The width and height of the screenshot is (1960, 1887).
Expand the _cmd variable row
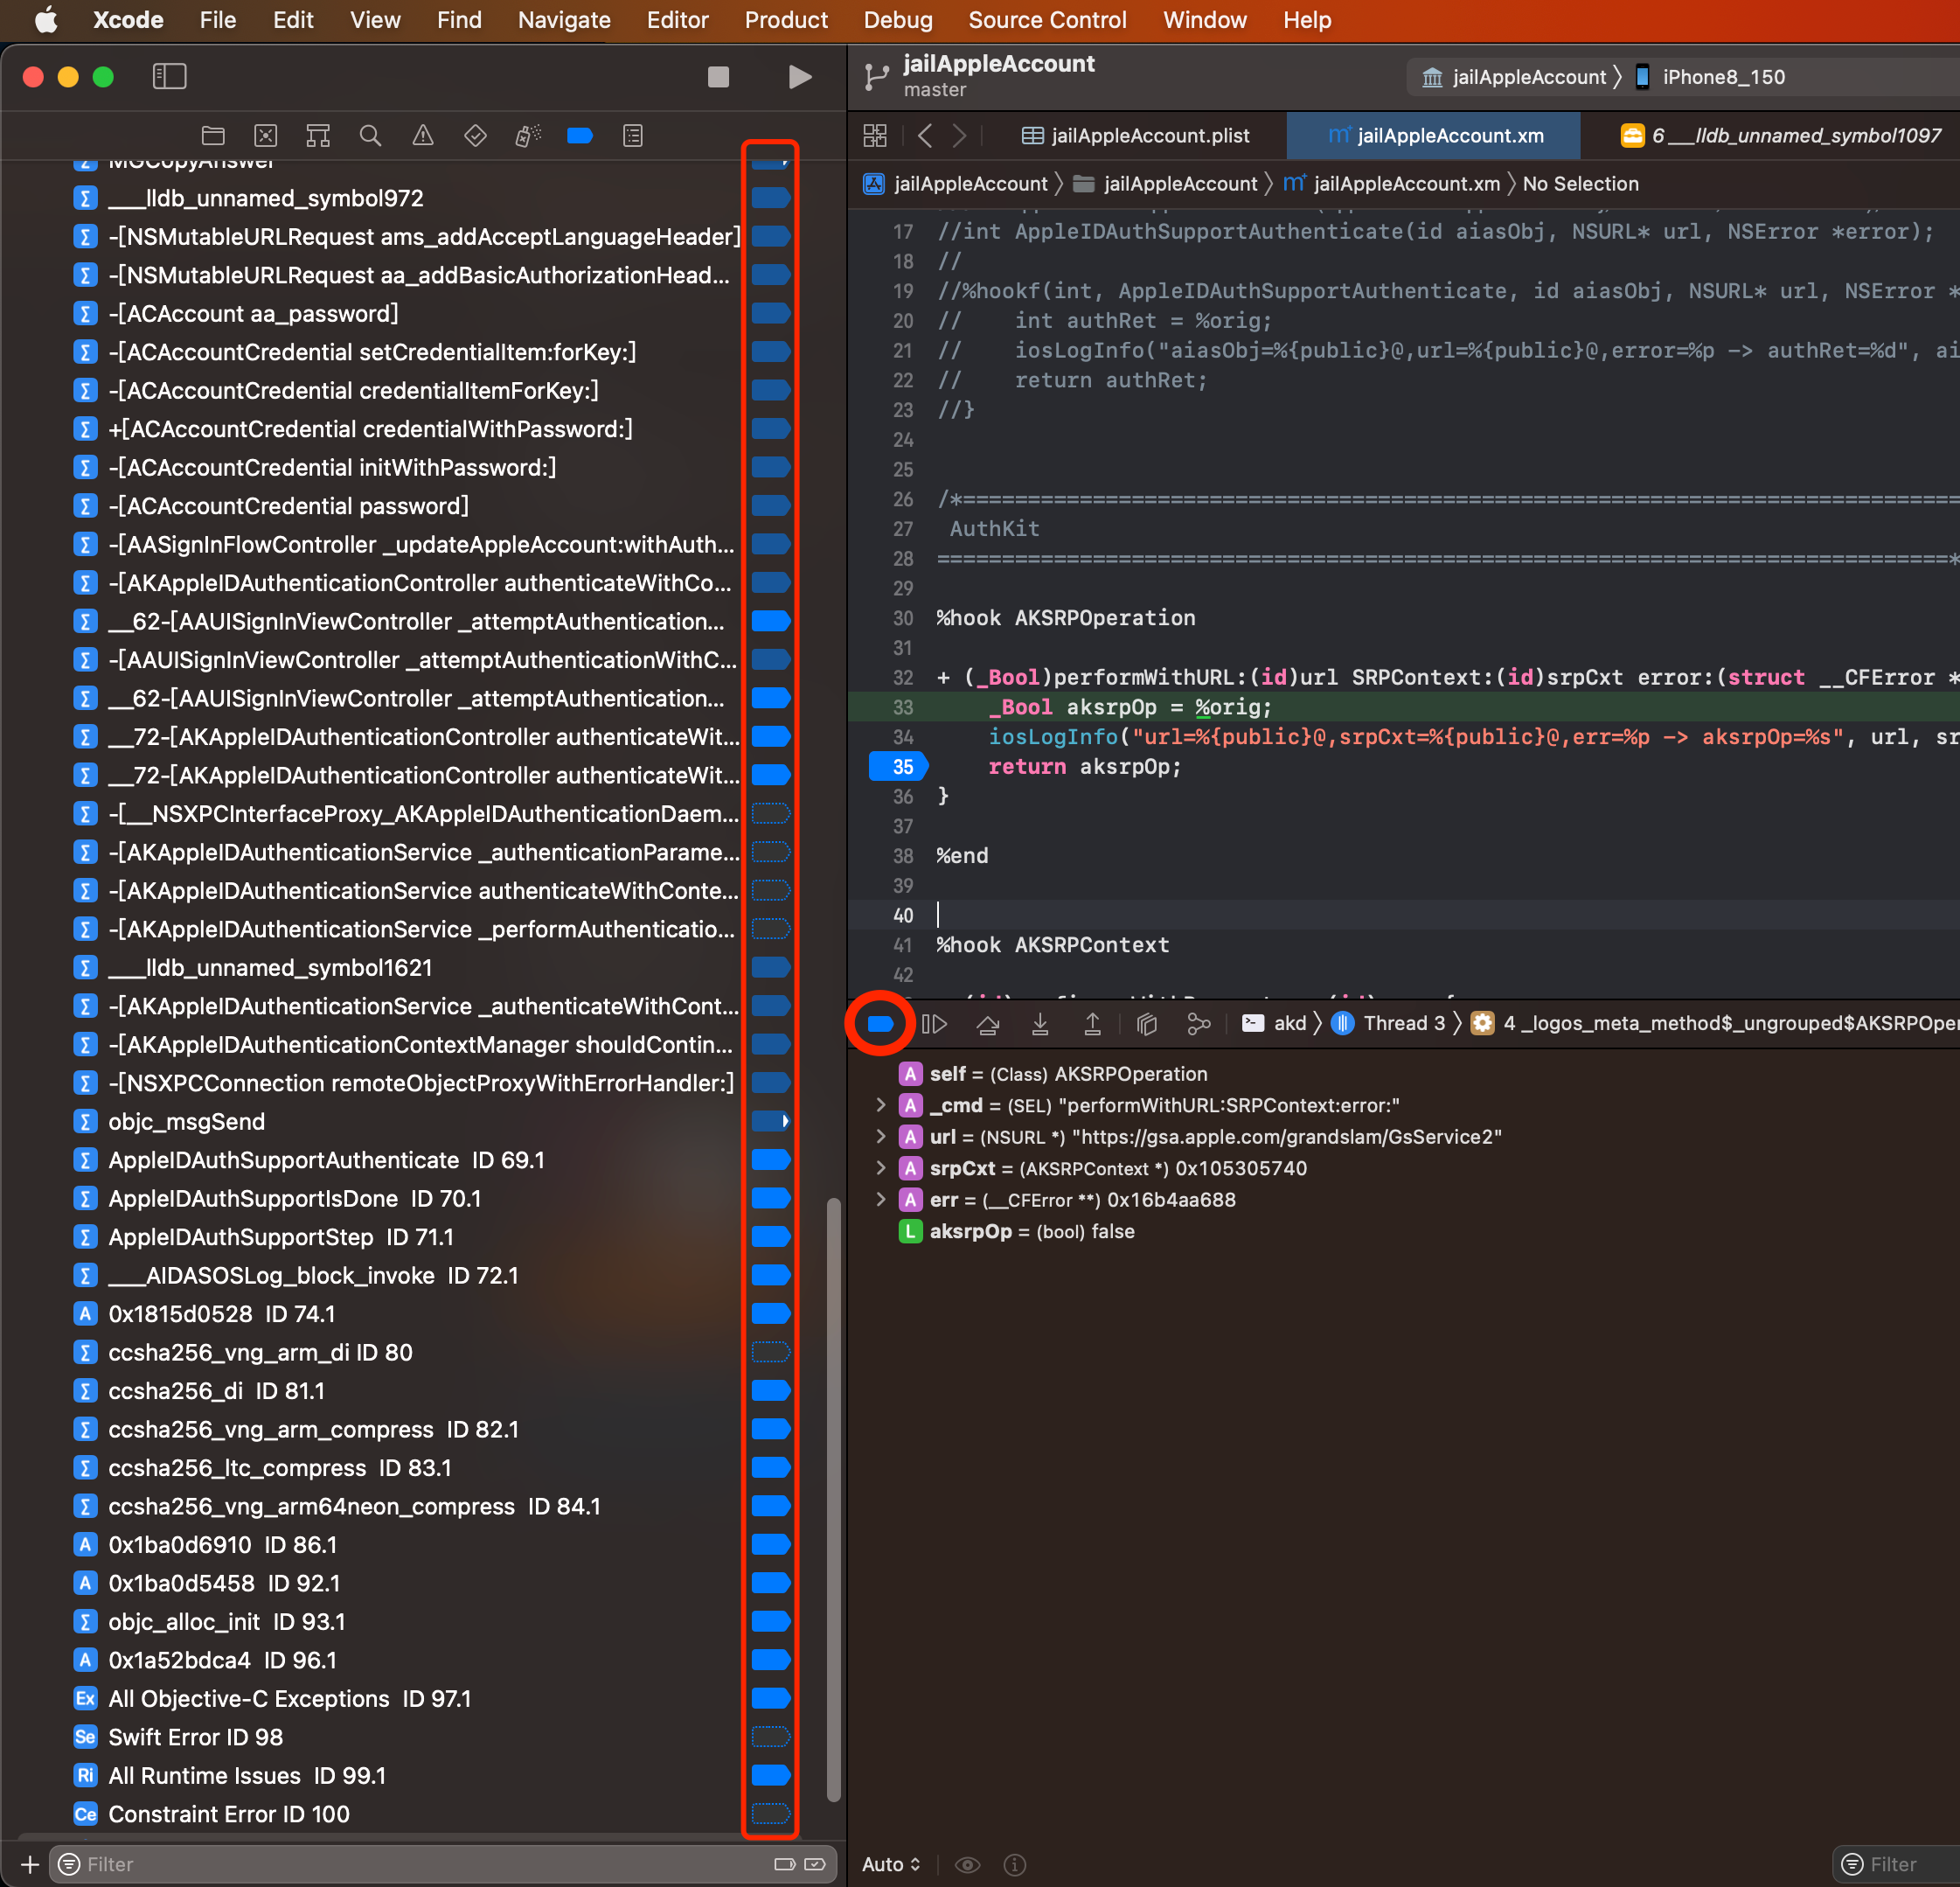click(880, 1104)
